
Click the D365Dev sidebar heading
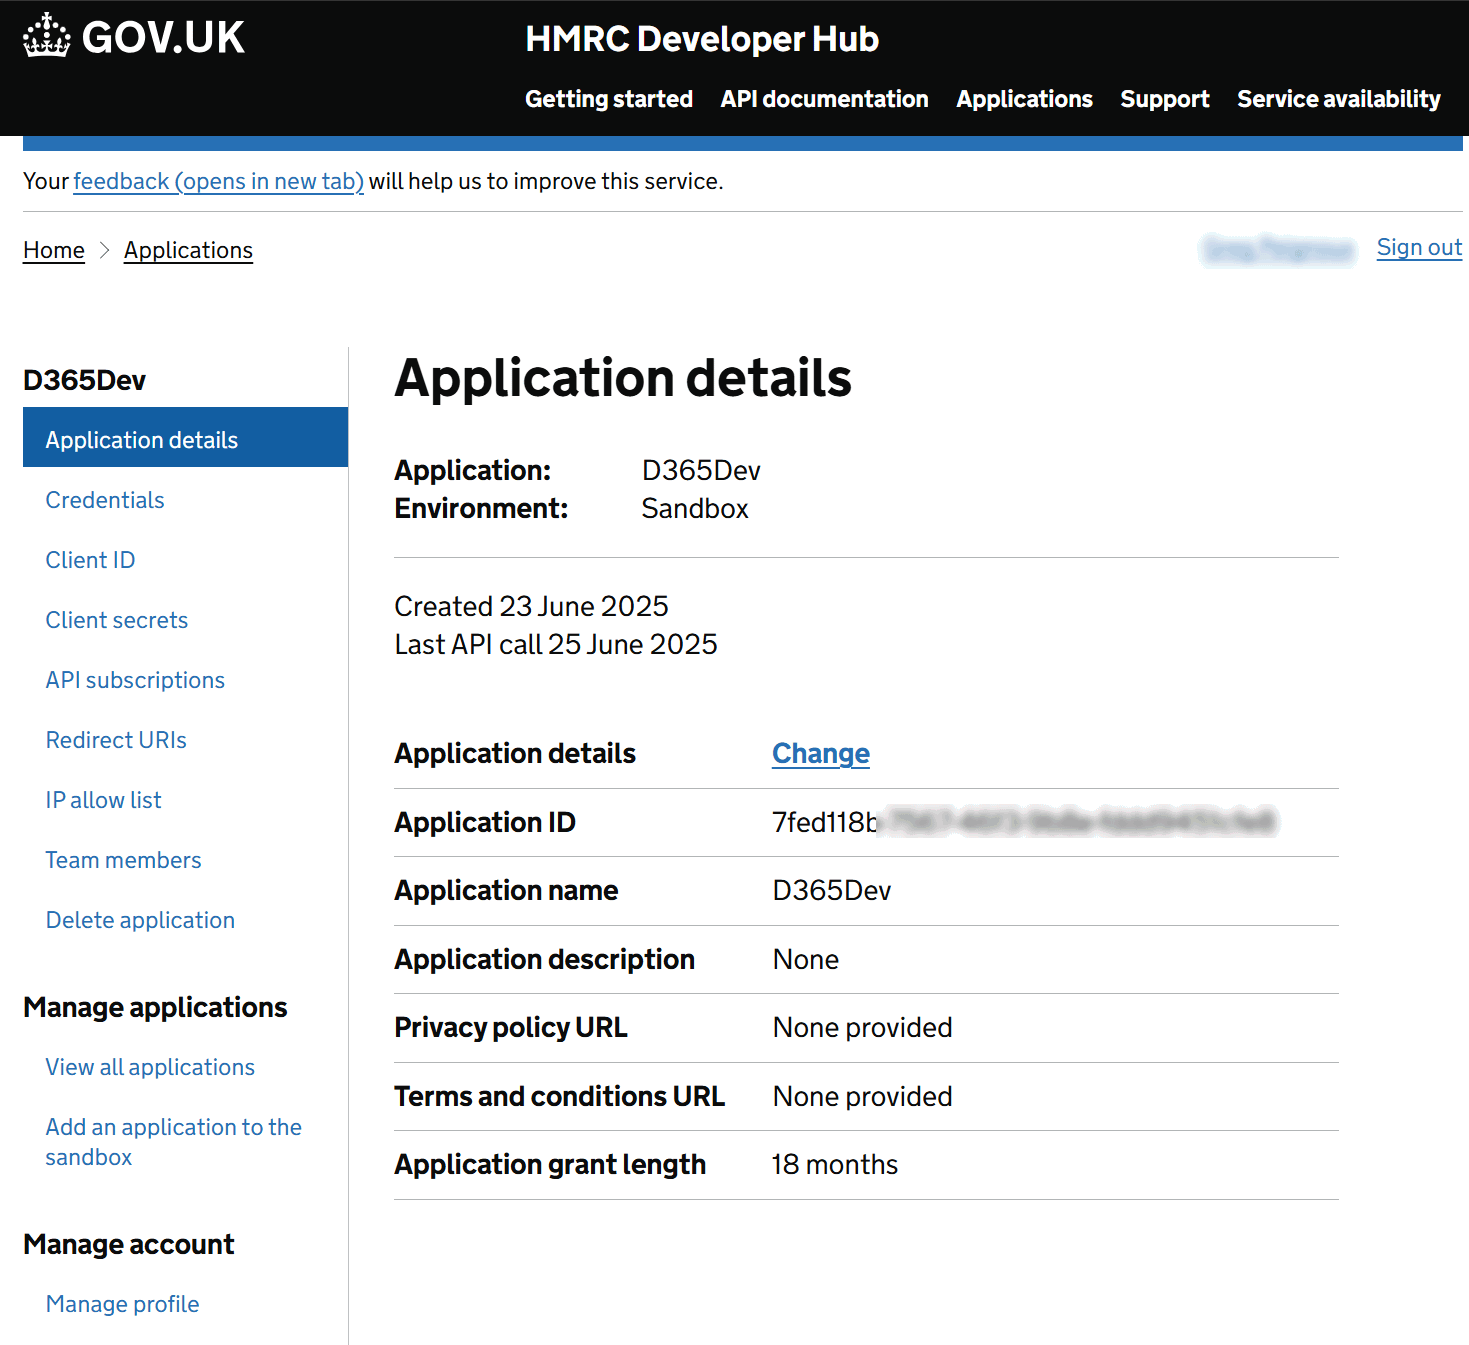84,380
